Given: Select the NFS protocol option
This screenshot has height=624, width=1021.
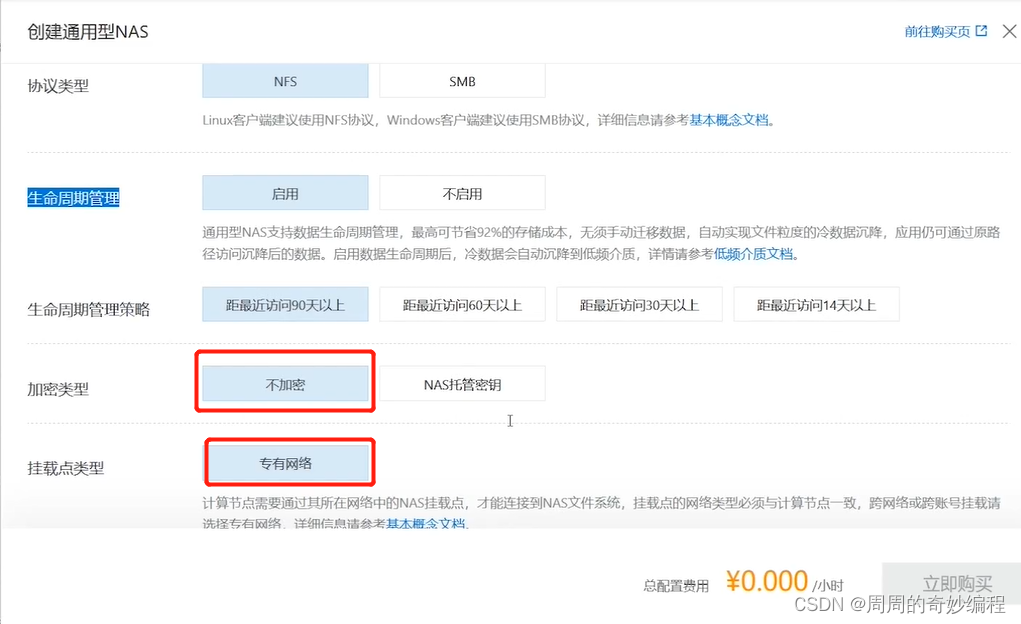Looking at the screenshot, I should pos(285,81).
